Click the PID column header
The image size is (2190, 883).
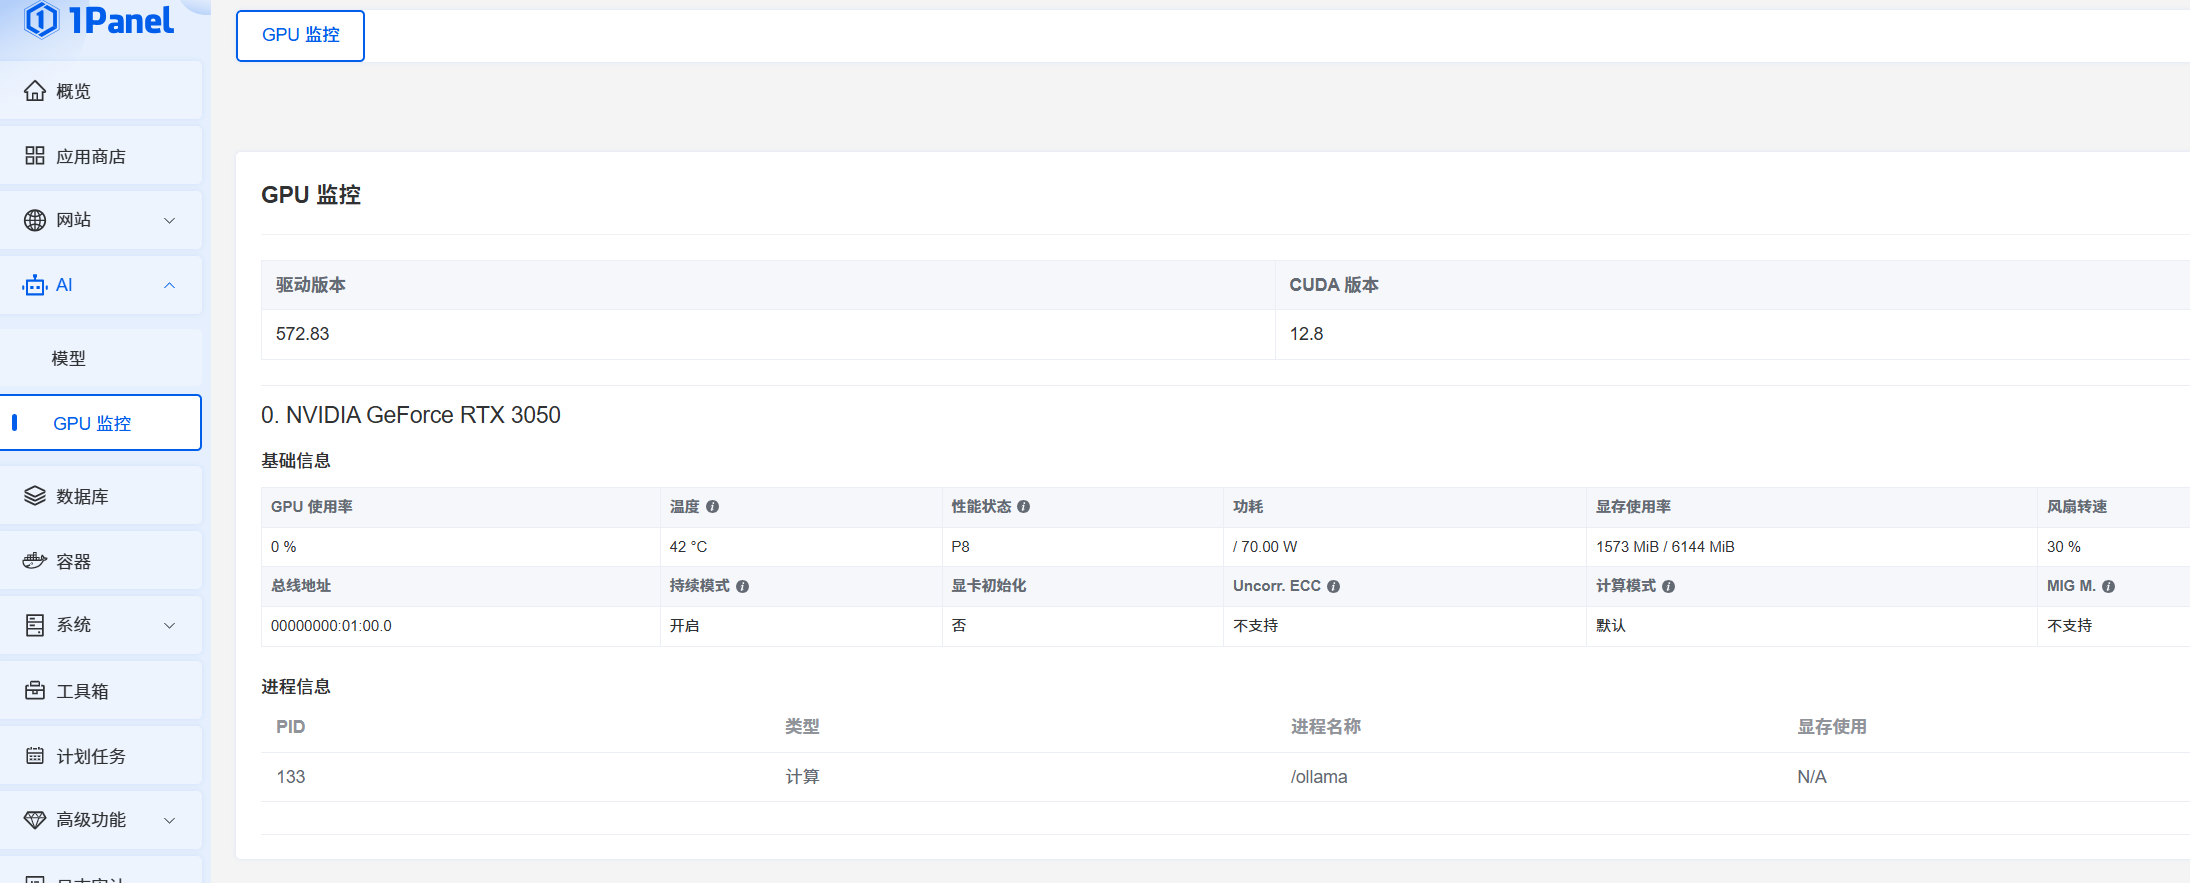pos(290,727)
